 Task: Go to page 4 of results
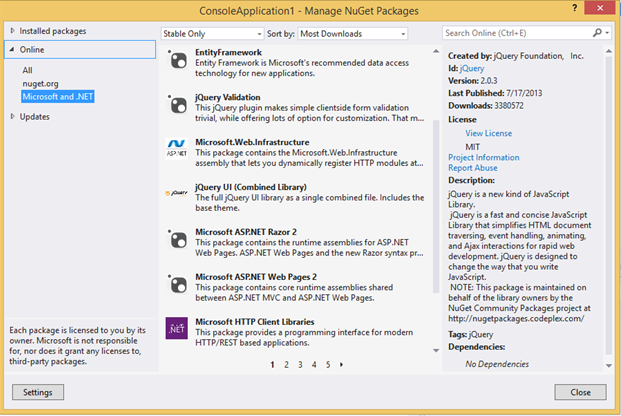[x=314, y=364]
